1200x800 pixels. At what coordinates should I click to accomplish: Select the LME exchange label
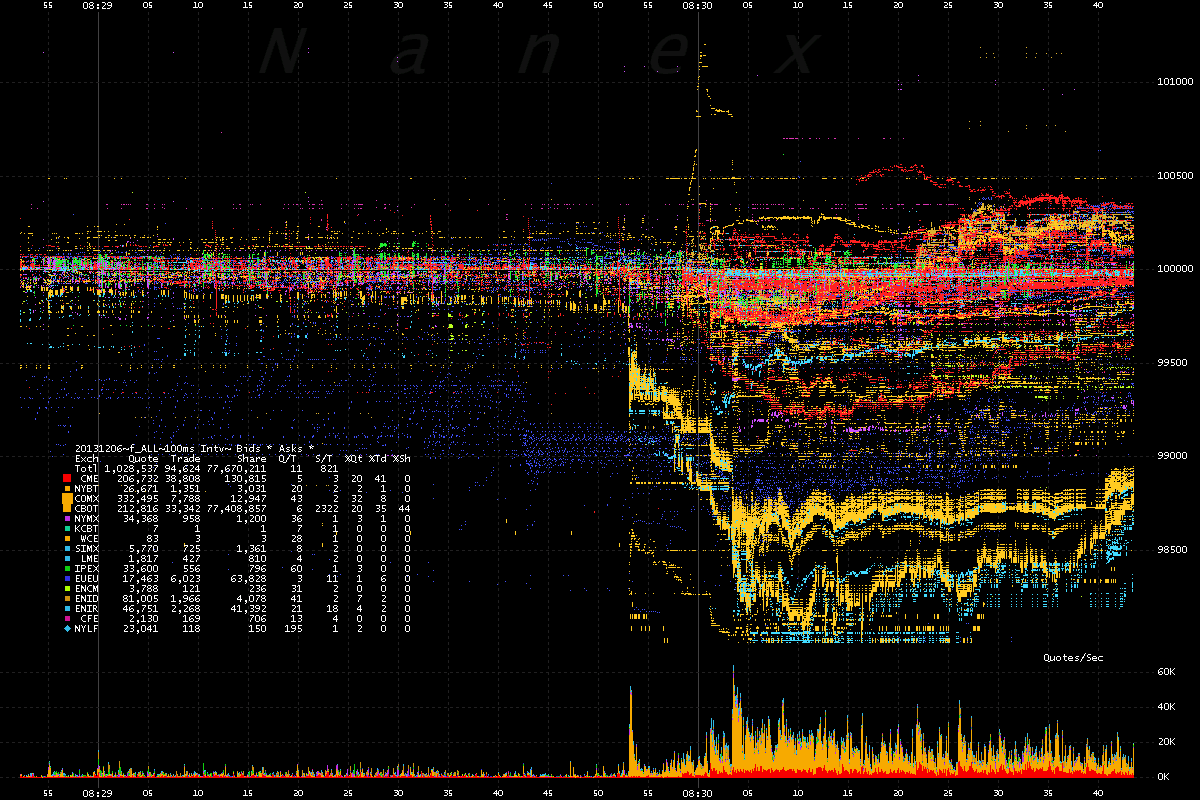(x=90, y=559)
